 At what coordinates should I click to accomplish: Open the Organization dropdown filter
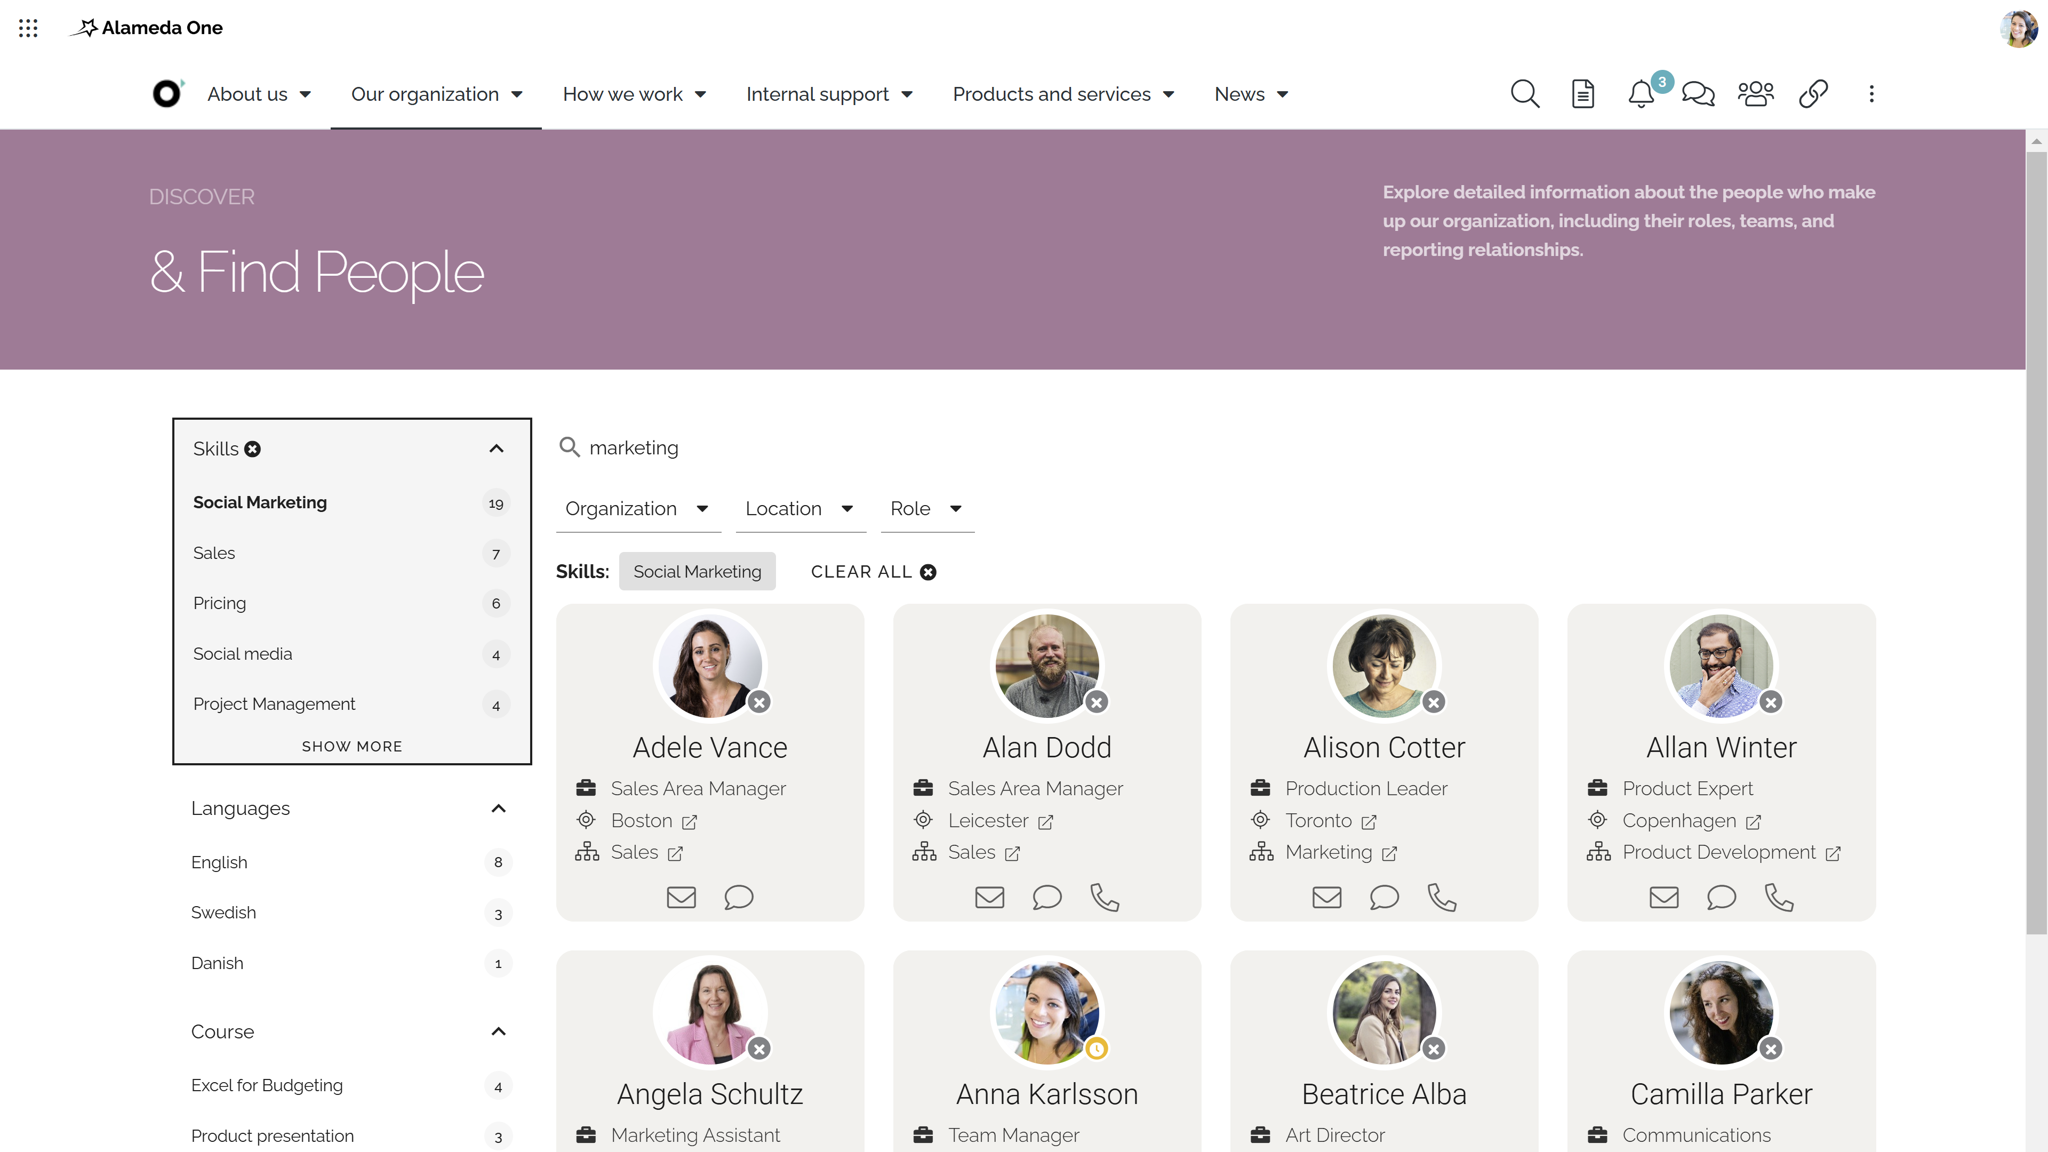coord(638,509)
